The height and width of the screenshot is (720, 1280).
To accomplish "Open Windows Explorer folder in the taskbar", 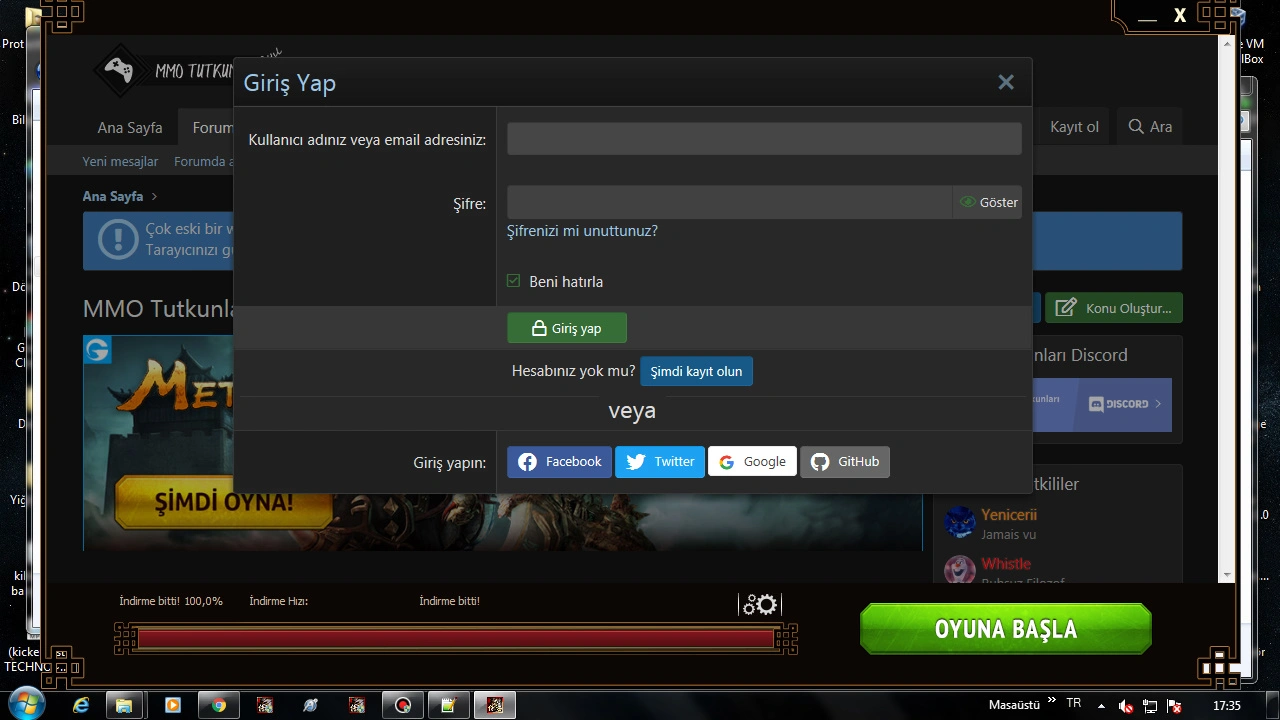I will pyautogui.click(x=125, y=705).
